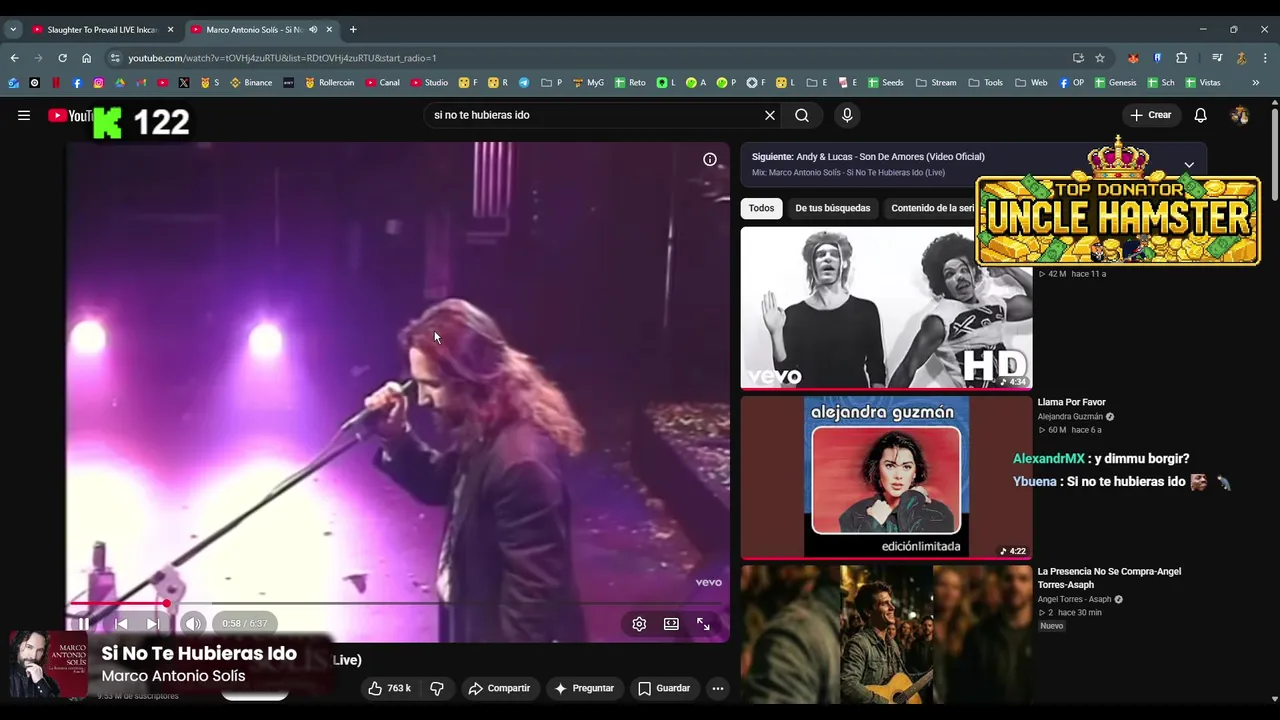The height and width of the screenshot is (720, 1280).
Task: Open the Seeds bookmark
Action: [x=886, y=83]
